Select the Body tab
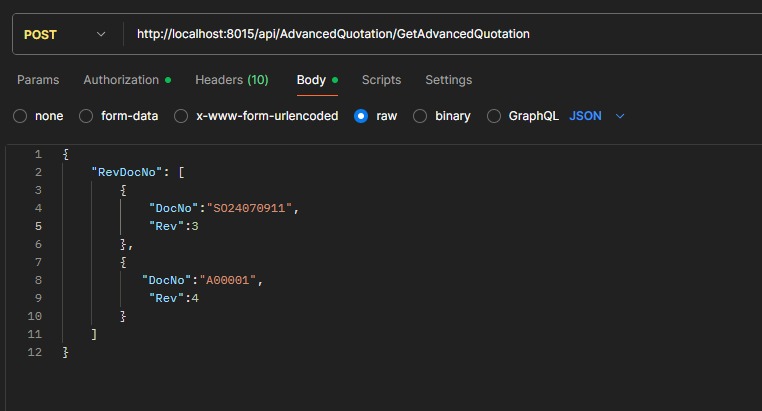This screenshot has width=762, height=411. pos(311,80)
